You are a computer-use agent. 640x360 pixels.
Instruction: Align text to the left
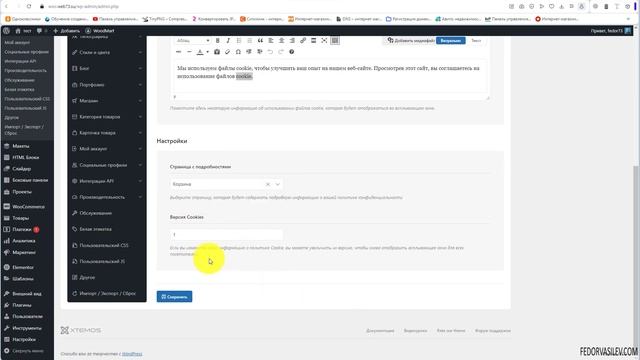271,40
